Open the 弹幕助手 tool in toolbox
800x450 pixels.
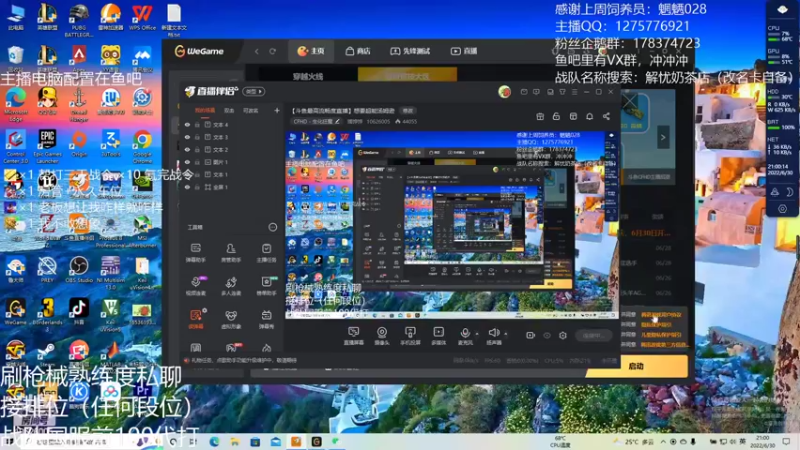tap(196, 253)
